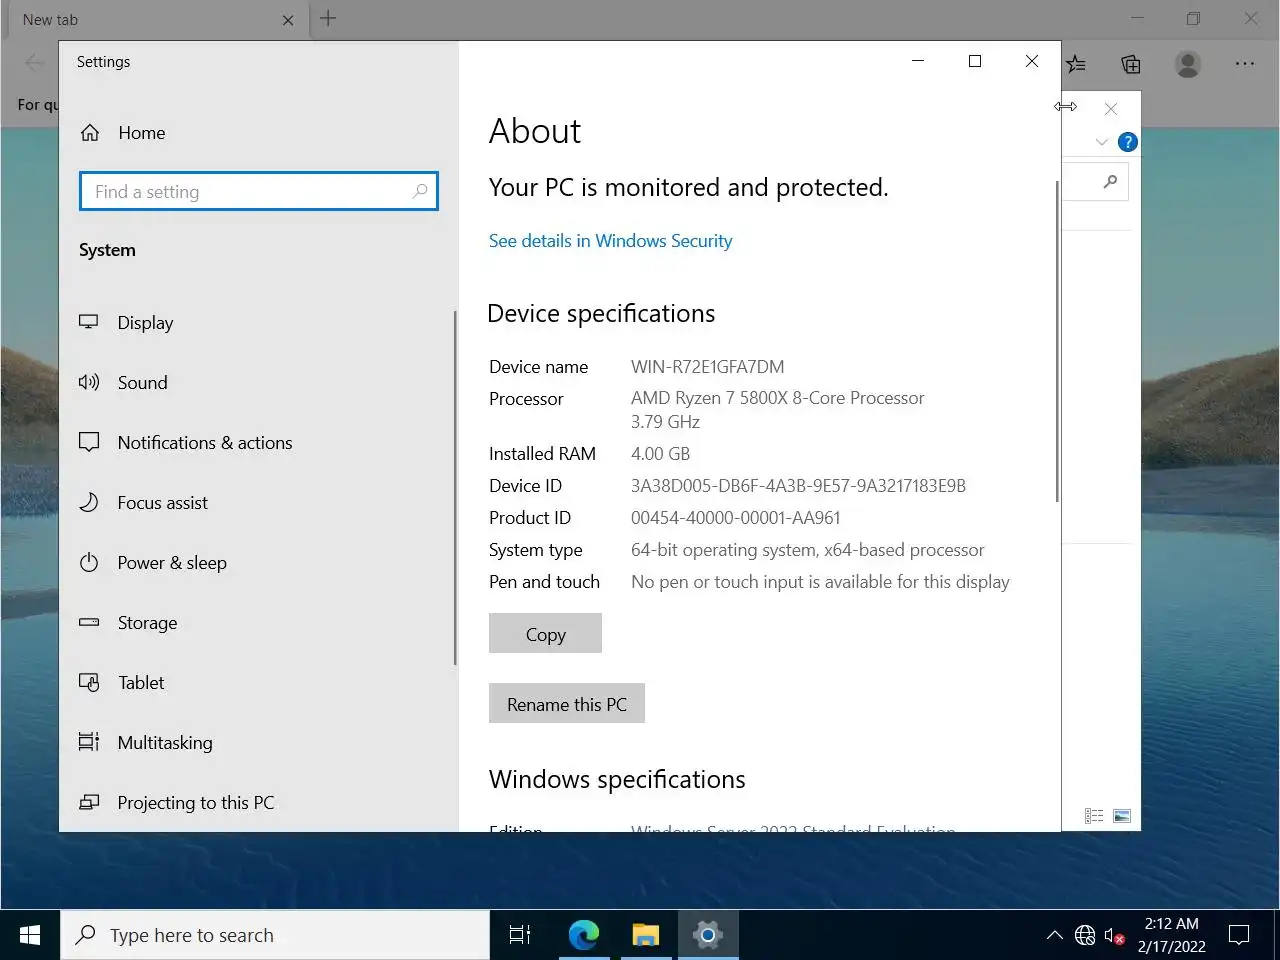Click the Multitasking icon

click(89, 742)
